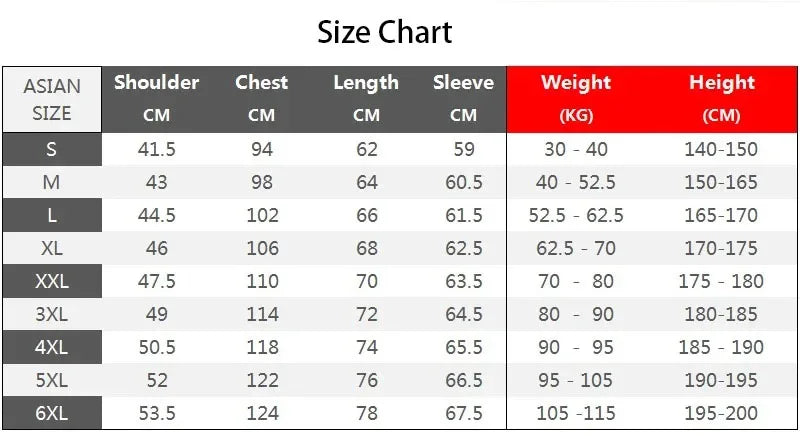The image size is (800, 437).
Task: Click the 41.5 shoulder measurement cell
Action: (156, 150)
